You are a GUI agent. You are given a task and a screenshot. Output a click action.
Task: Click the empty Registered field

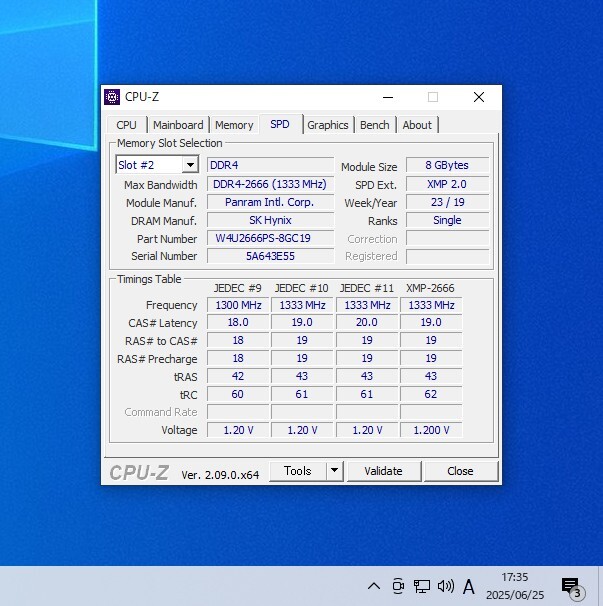pyautogui.click(x=447, y=256)
